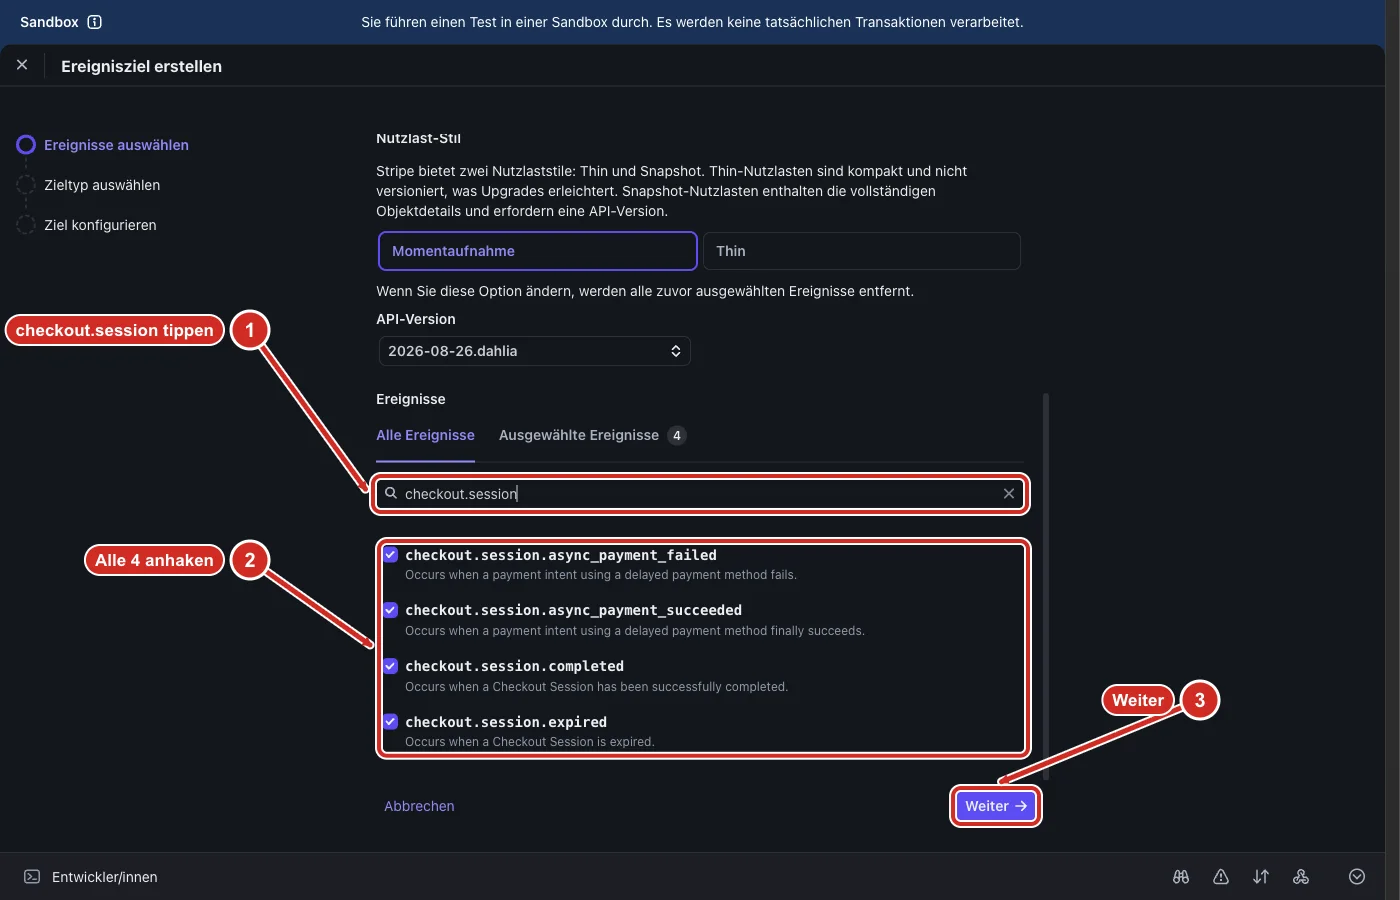1400x900 pixels.
Task: Uncheck checkout.session.expired event
Action: [x=391, y=722]
